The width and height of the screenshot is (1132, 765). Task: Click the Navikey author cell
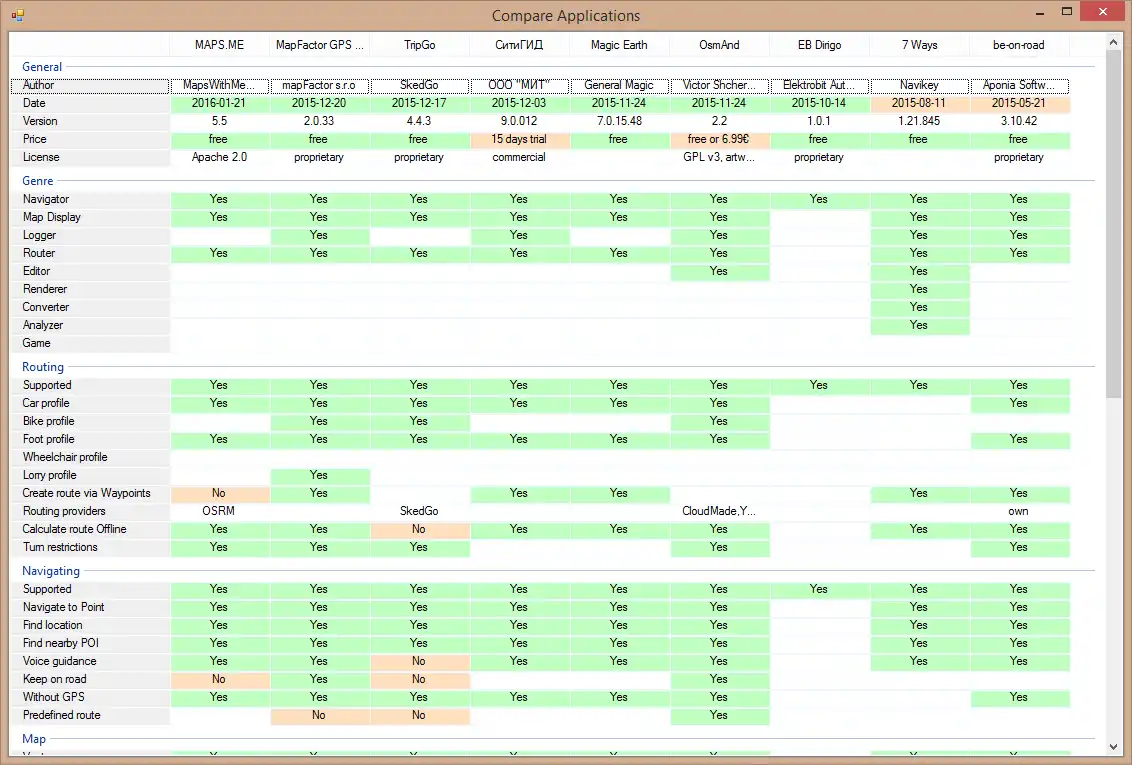click(919, 85)
